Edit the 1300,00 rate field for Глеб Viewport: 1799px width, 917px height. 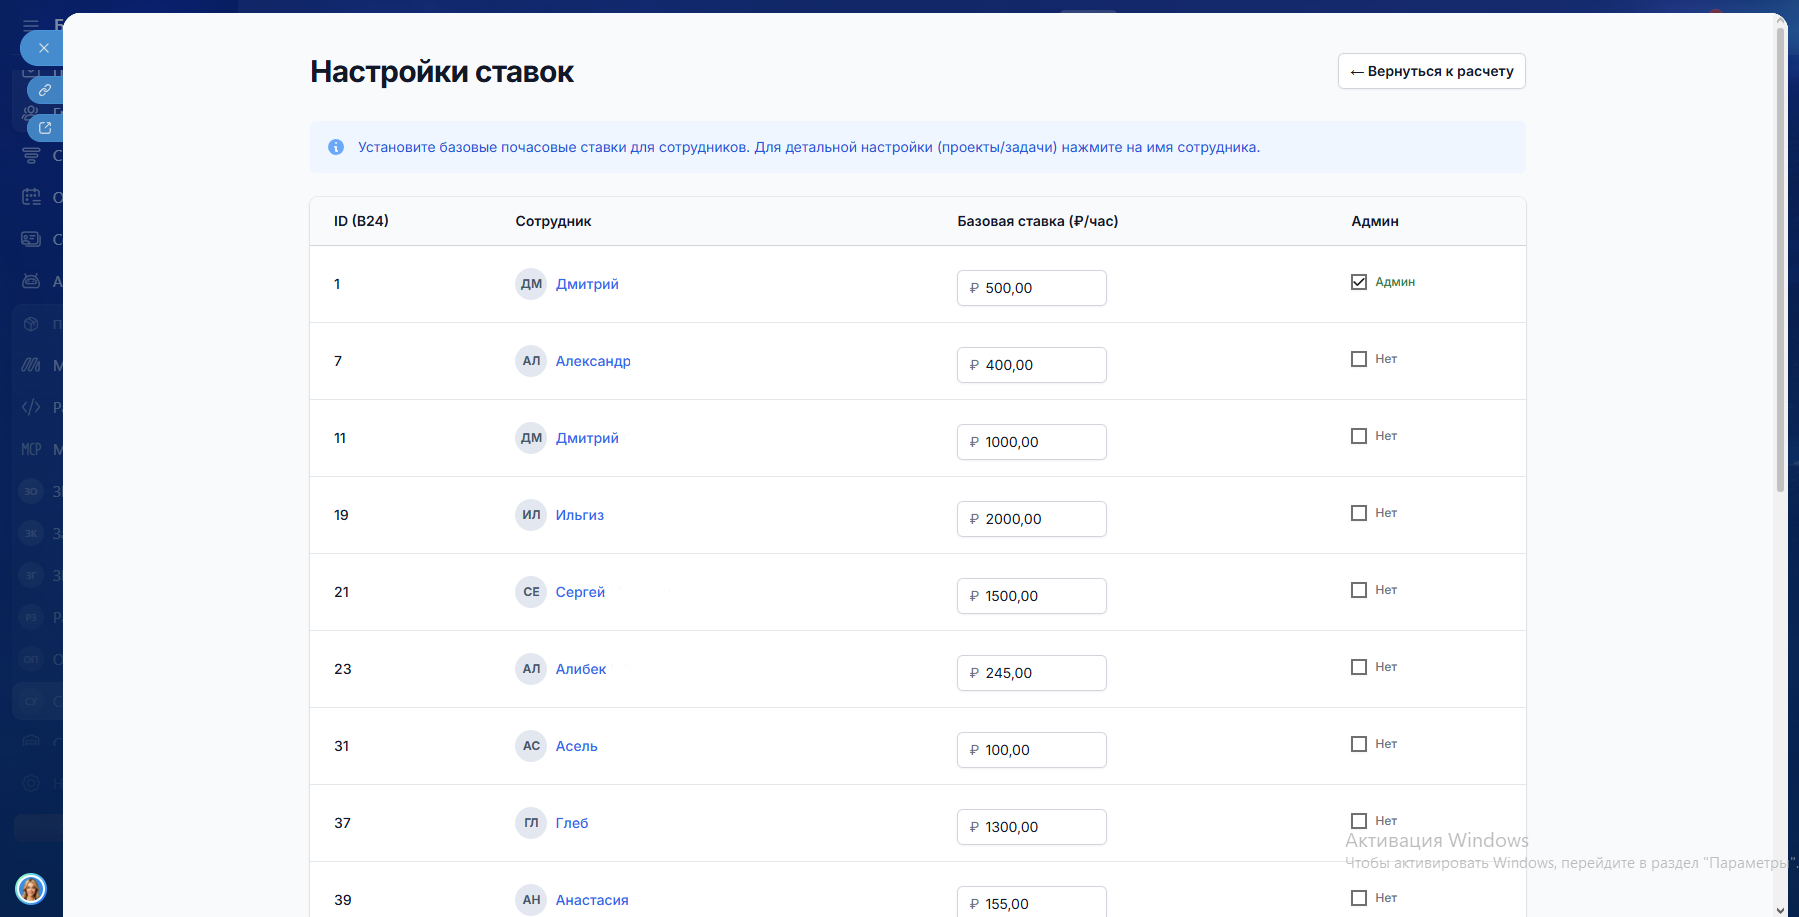pos(1032,827)
